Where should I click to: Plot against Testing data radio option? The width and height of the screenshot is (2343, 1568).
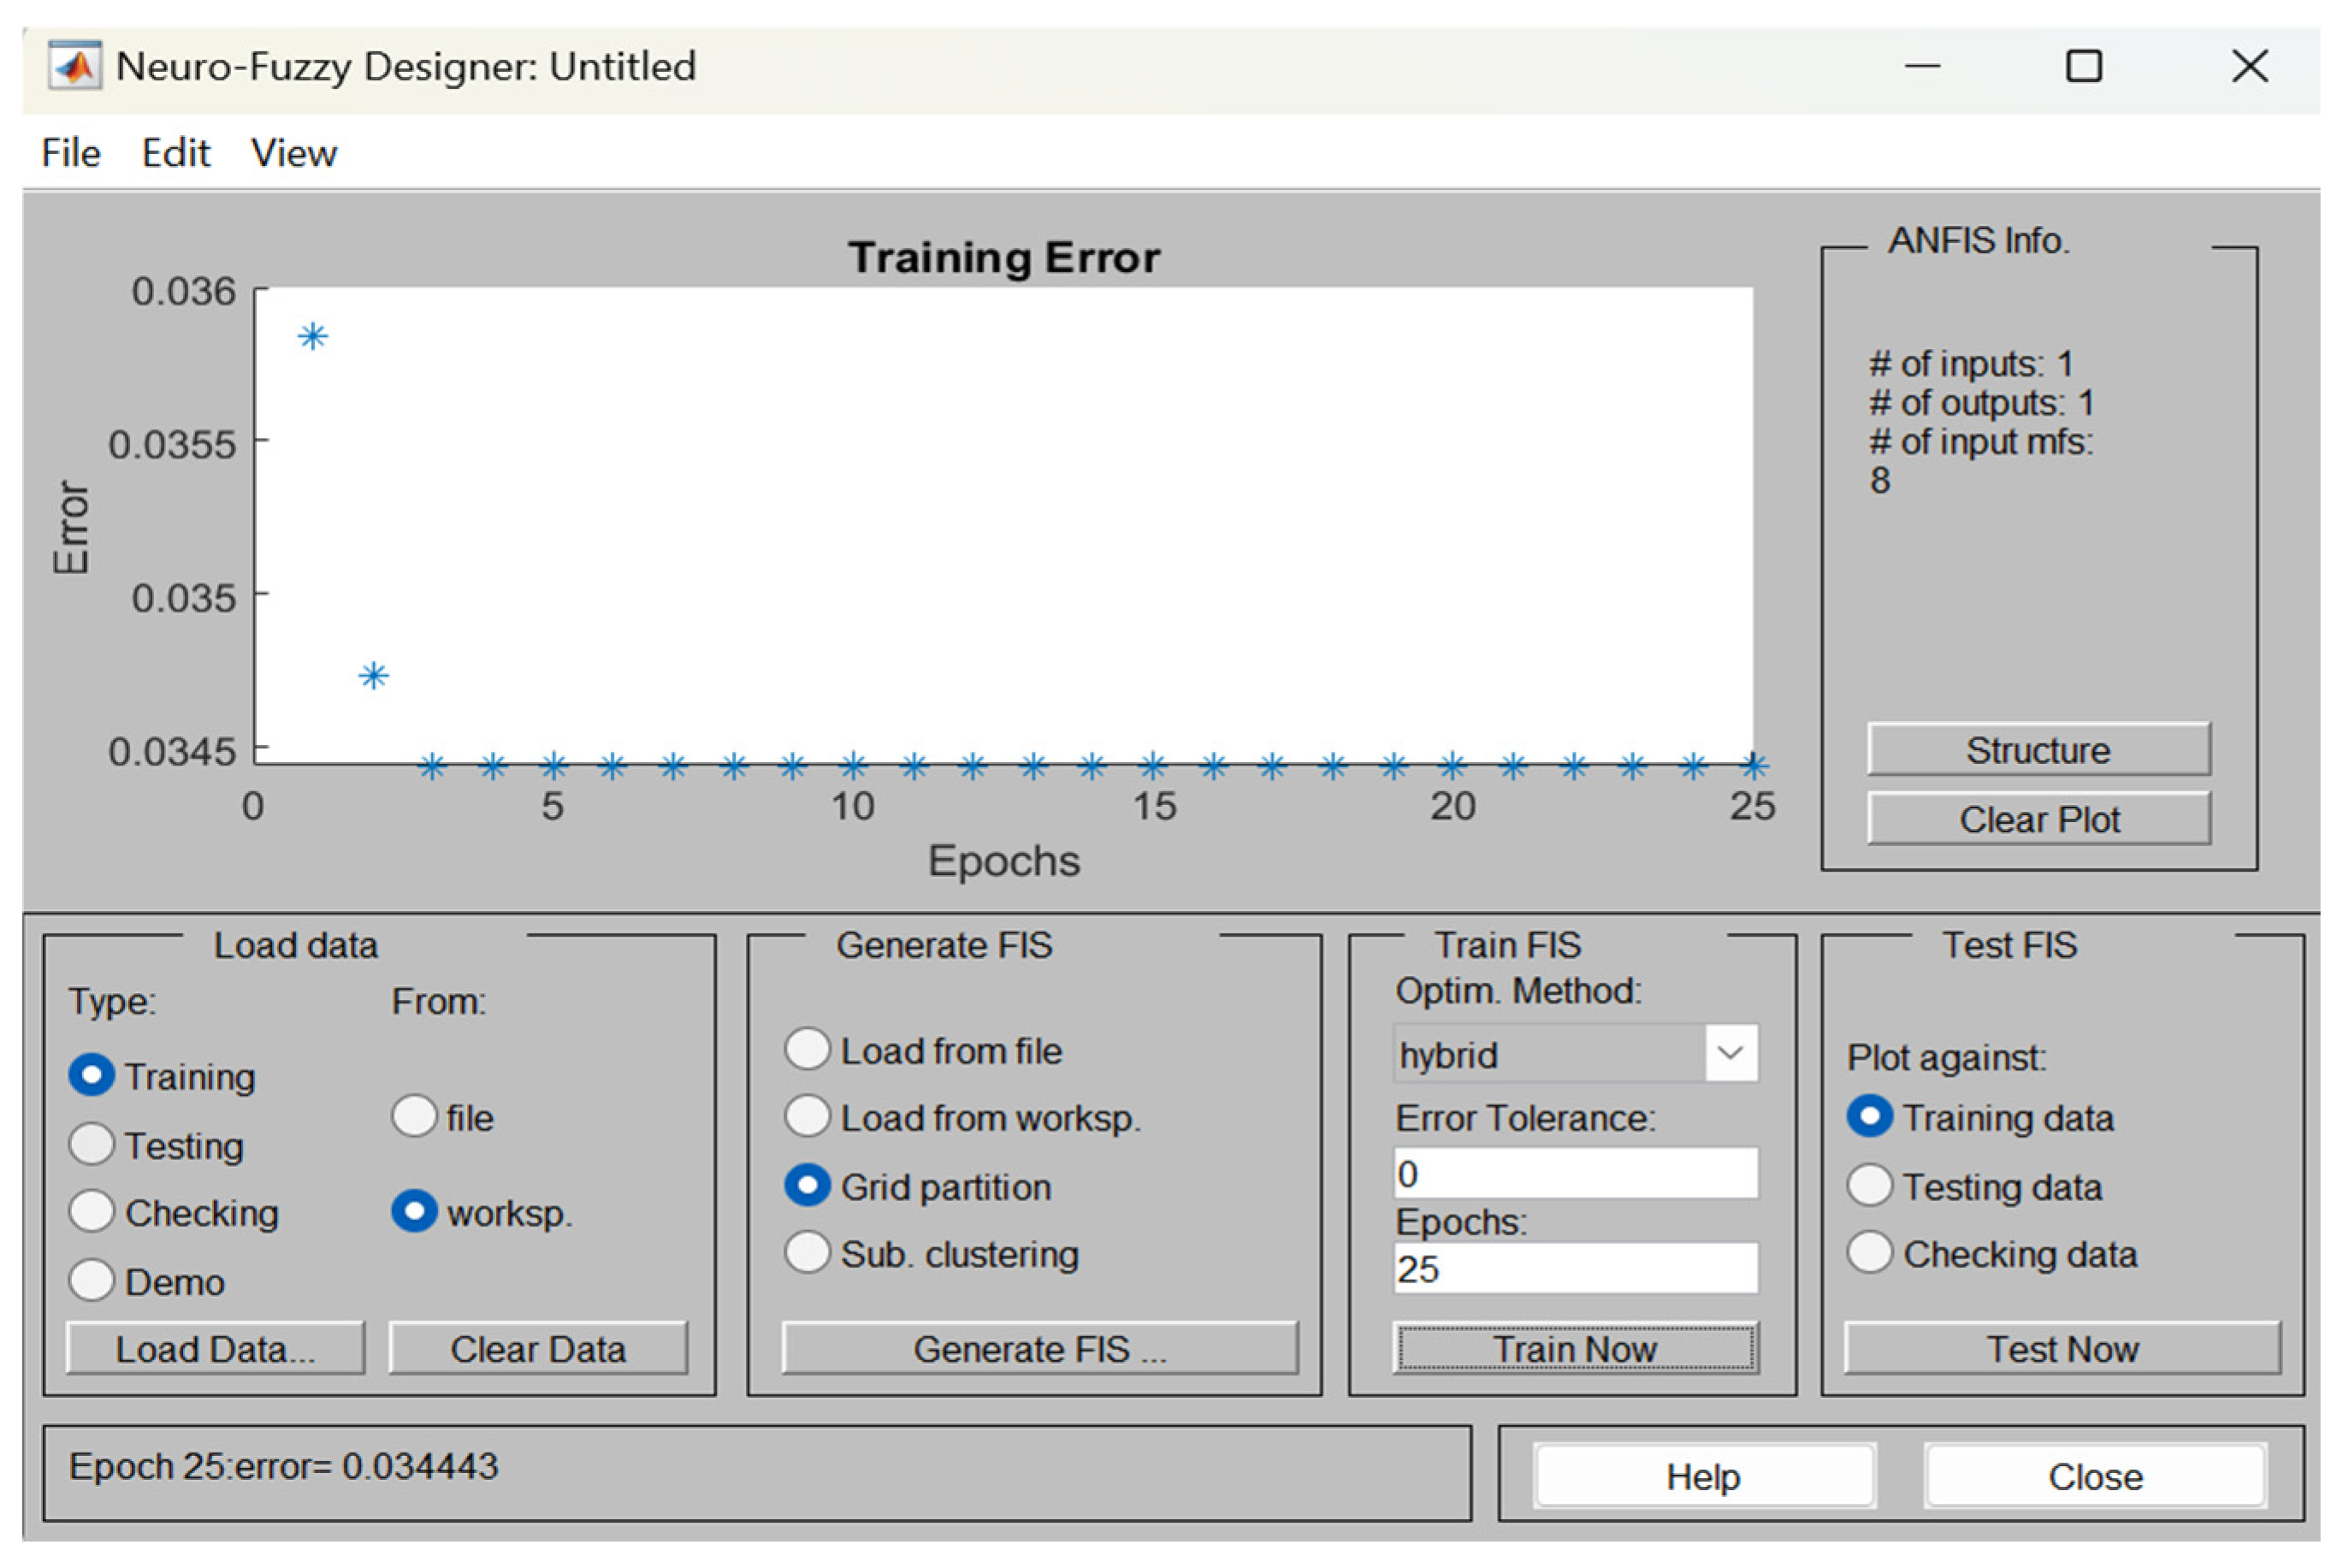point(1868,1186)
